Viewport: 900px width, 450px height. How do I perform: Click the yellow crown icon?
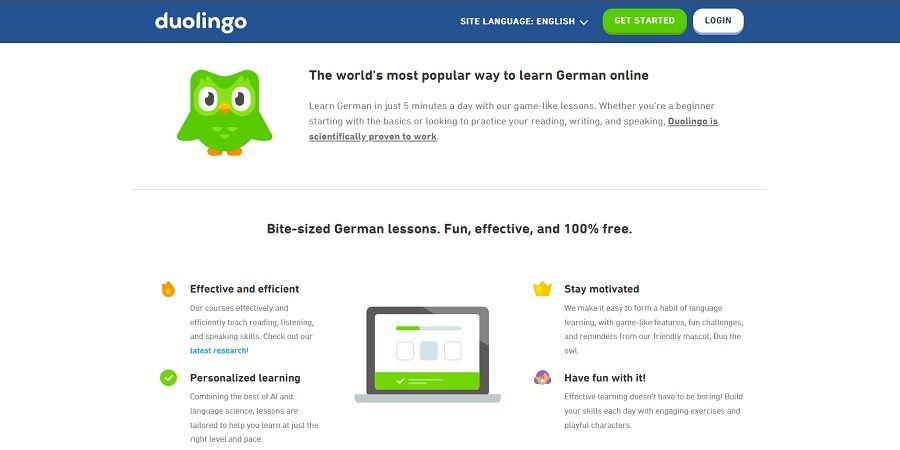(542, 289)
